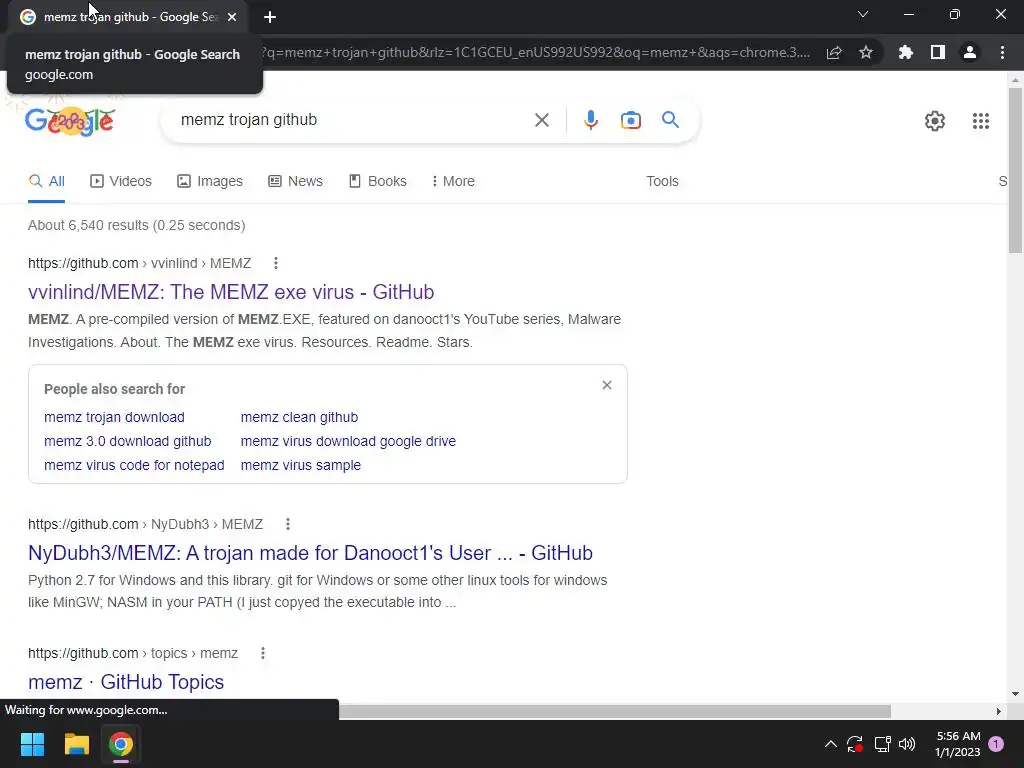
Task: Switch to the Videos tab
Action: (121, 182)
